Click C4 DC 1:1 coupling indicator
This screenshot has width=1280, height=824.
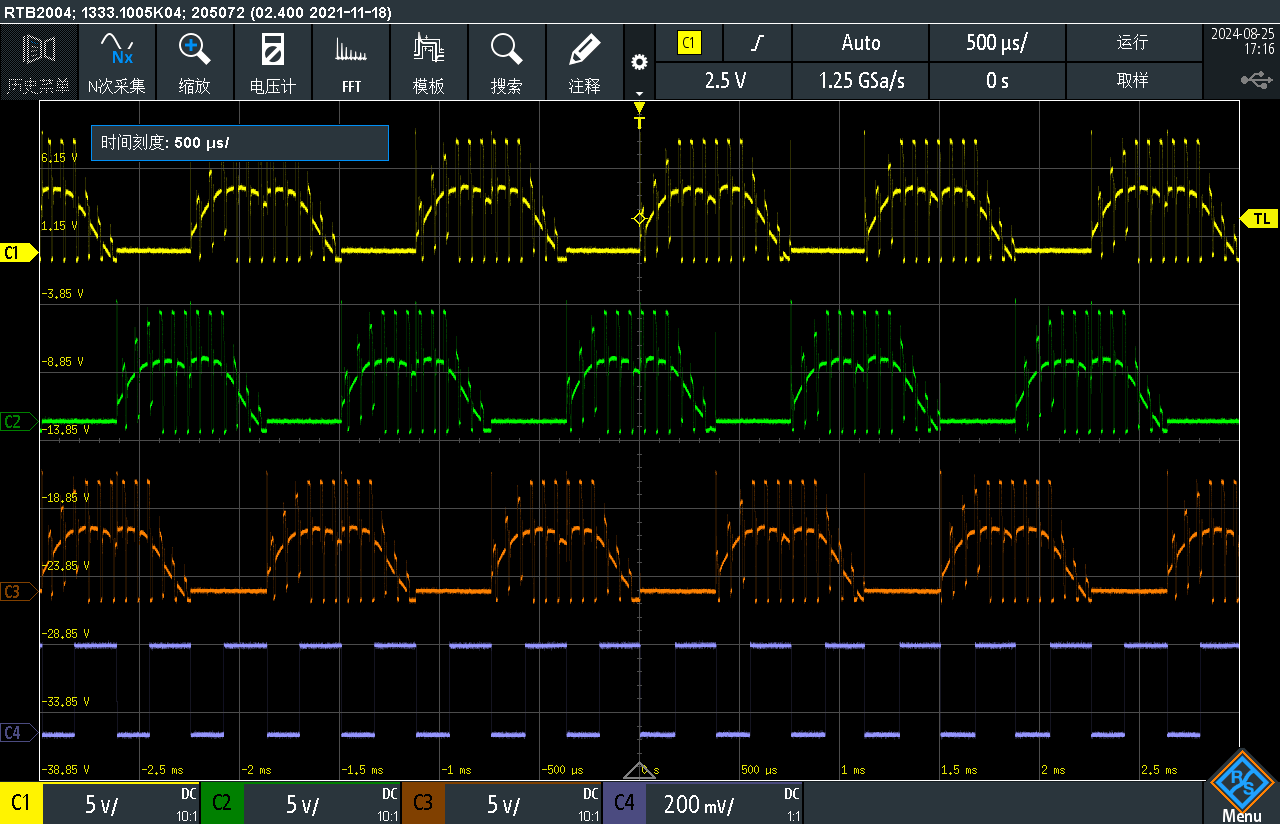(790, 803)
